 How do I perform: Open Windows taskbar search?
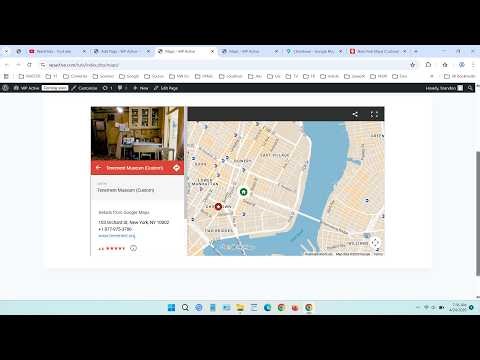click(x=185, y=308)
